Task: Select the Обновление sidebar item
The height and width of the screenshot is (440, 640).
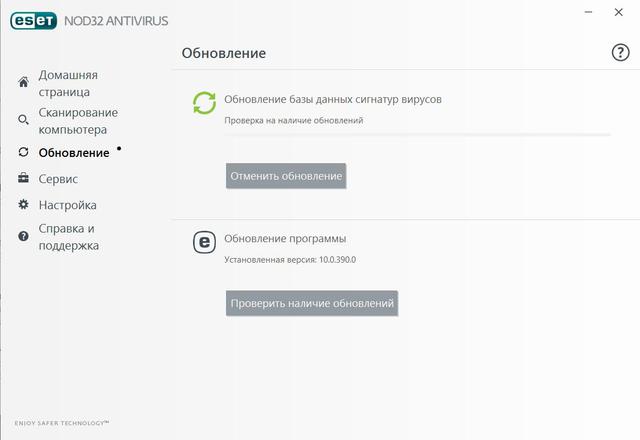Action: coord(74,153)
